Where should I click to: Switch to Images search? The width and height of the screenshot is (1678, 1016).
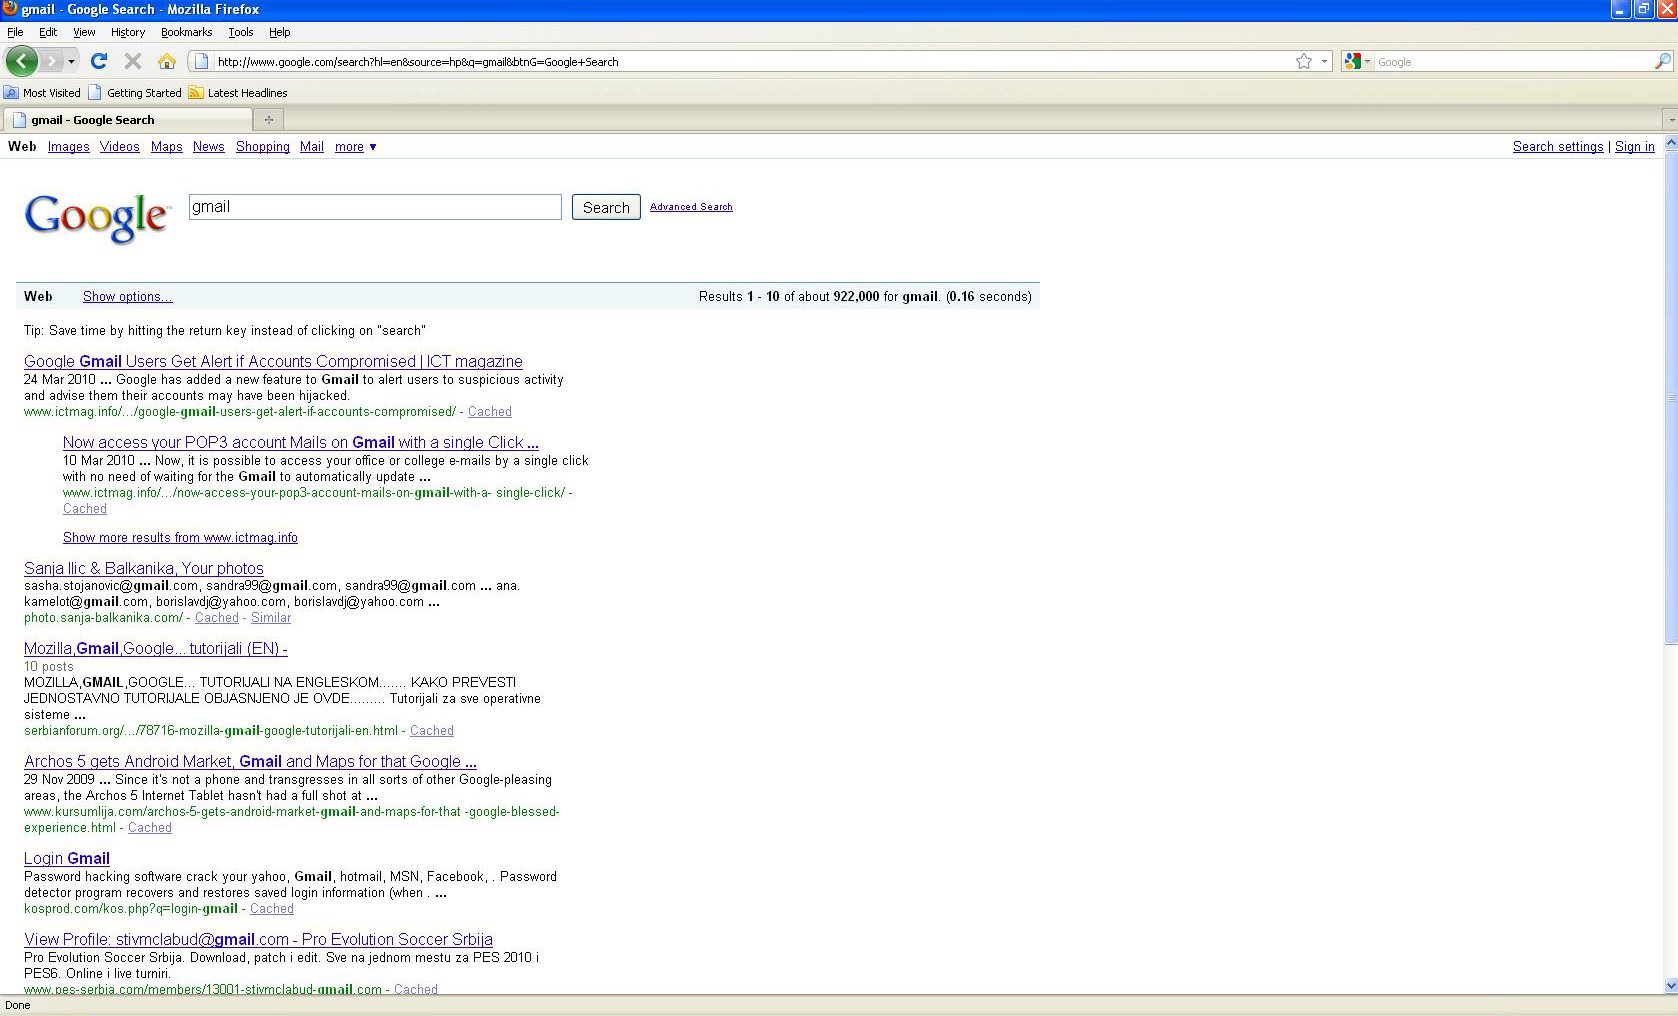(69, 147)
